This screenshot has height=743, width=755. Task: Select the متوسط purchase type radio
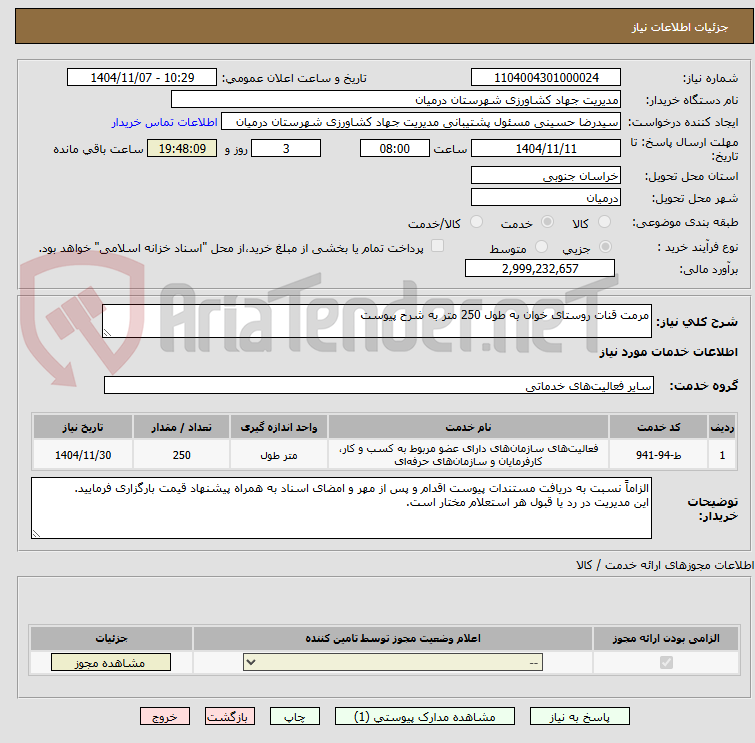(541, 247)
